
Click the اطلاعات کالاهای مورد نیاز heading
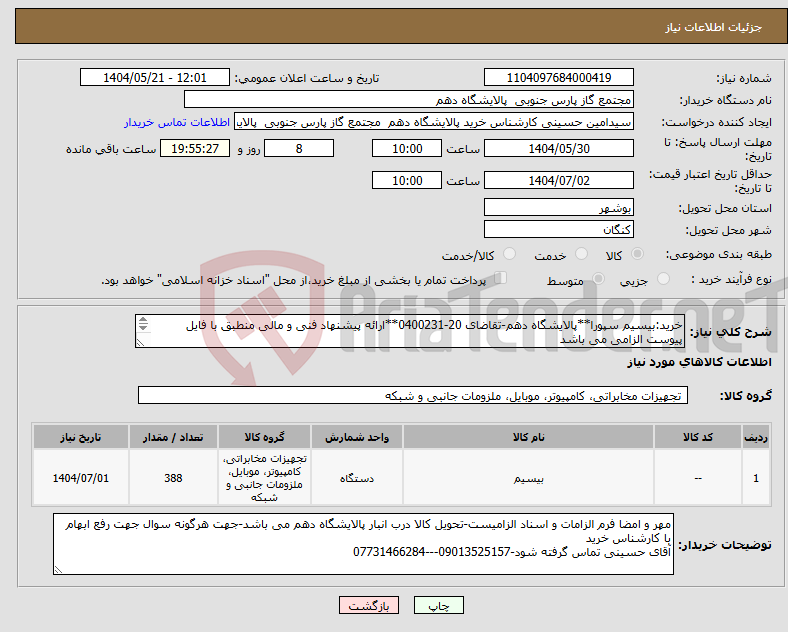(x=699, y=362)
